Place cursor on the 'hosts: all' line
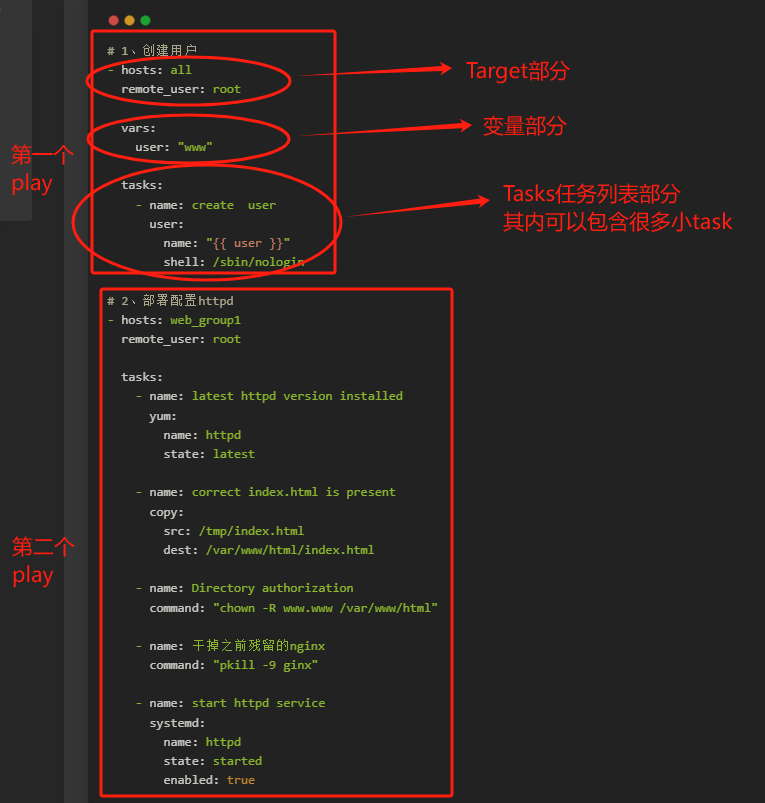The image size is (765, 803). (x=156, y=70)
